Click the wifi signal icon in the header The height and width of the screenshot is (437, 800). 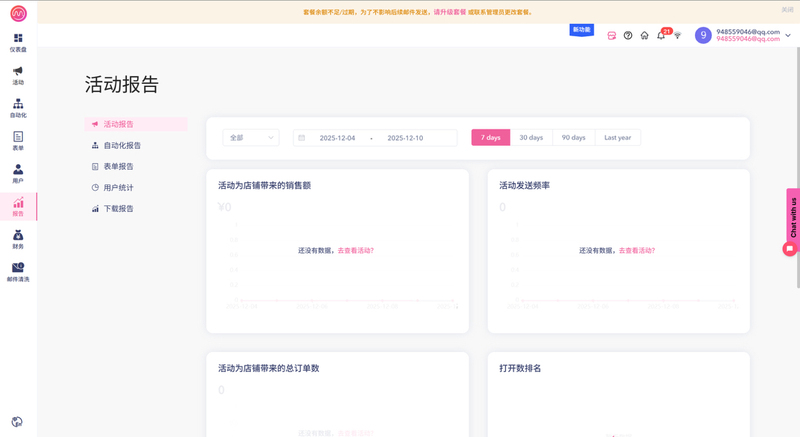click(x=678, y=35)
